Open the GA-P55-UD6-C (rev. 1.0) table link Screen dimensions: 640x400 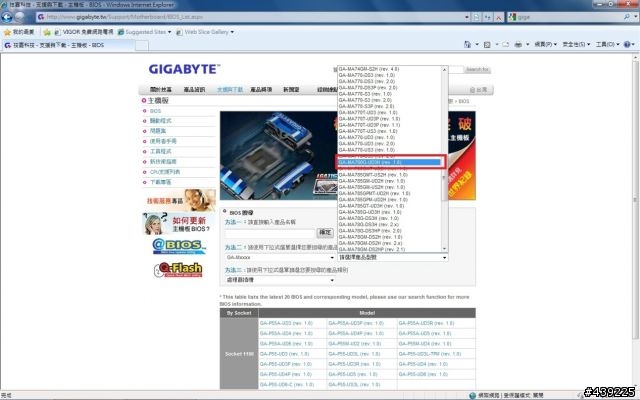(287, 384)
